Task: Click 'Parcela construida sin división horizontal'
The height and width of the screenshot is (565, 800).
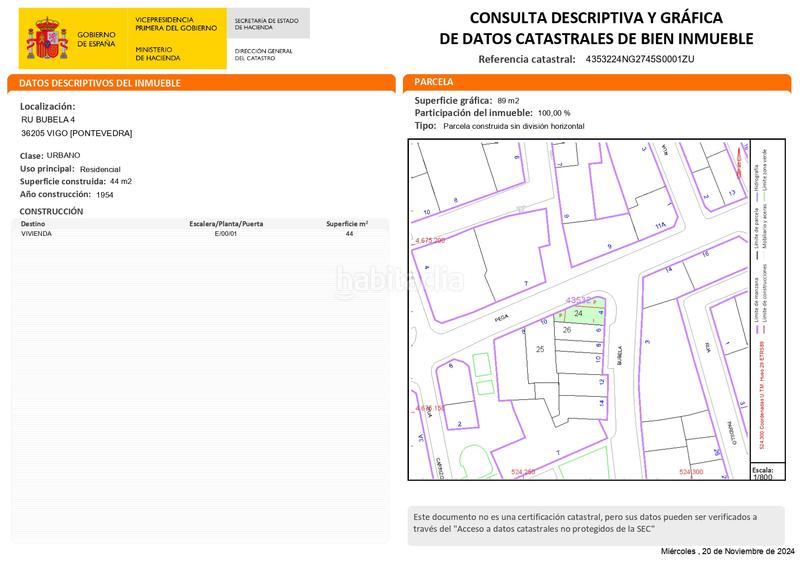Action: tap(514, 126)
